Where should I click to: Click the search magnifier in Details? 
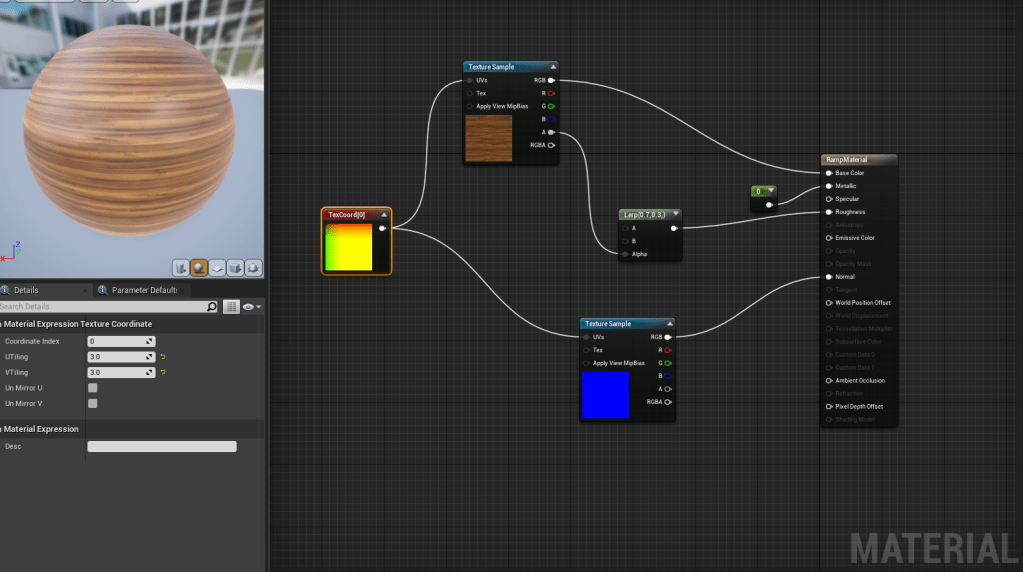211,307
